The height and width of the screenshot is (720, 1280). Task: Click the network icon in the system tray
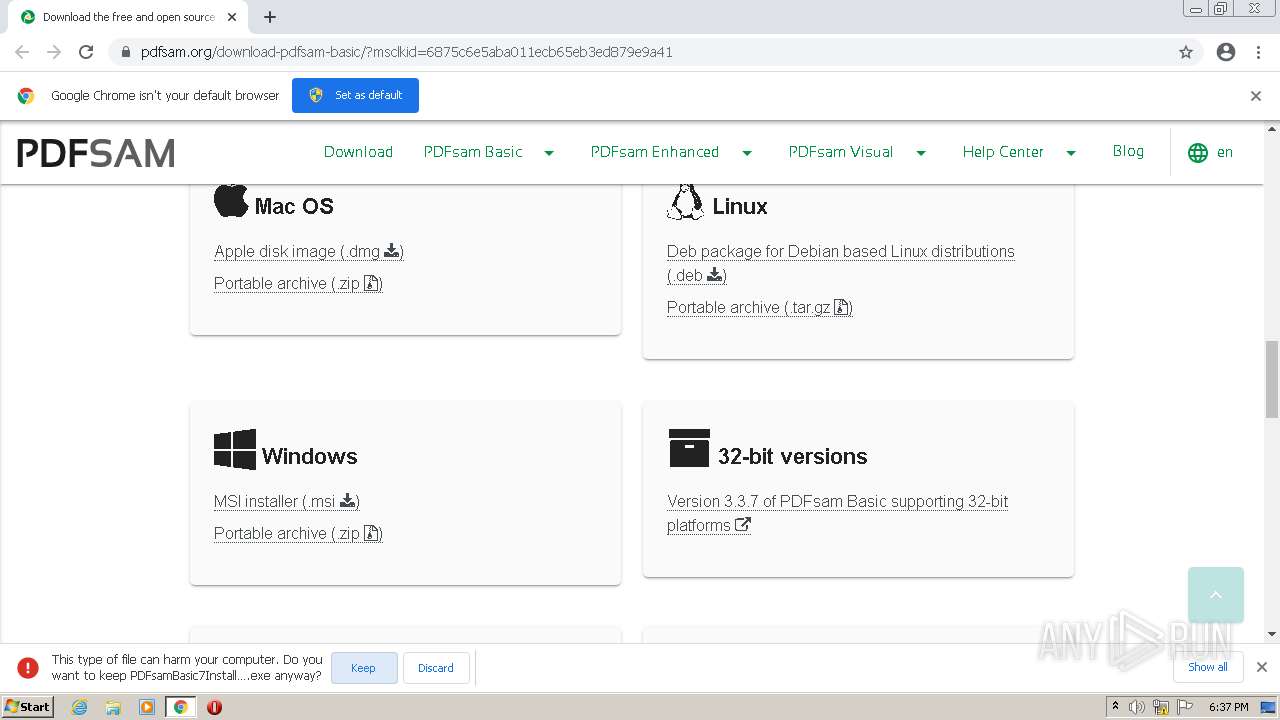(1161, 707)
